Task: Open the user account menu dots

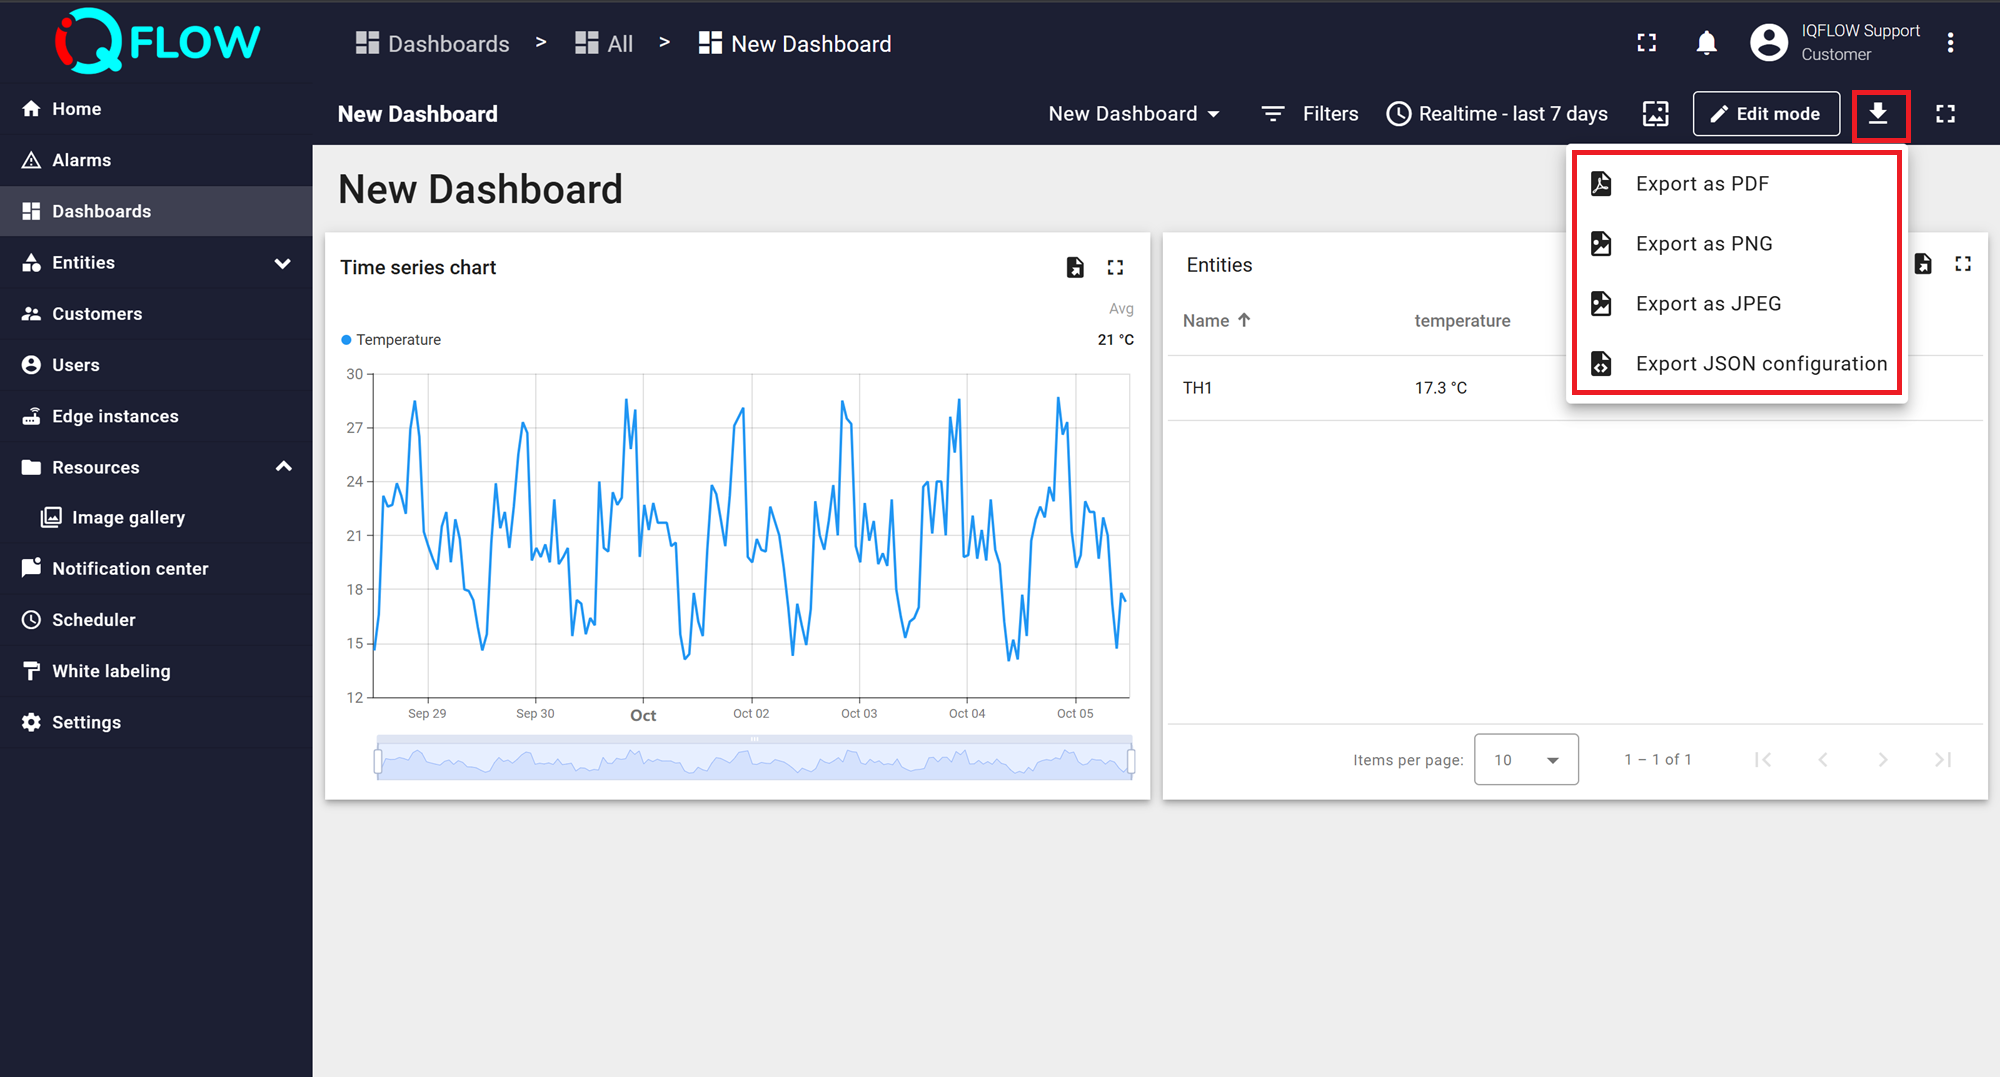Action: [x=1950, y=43]
